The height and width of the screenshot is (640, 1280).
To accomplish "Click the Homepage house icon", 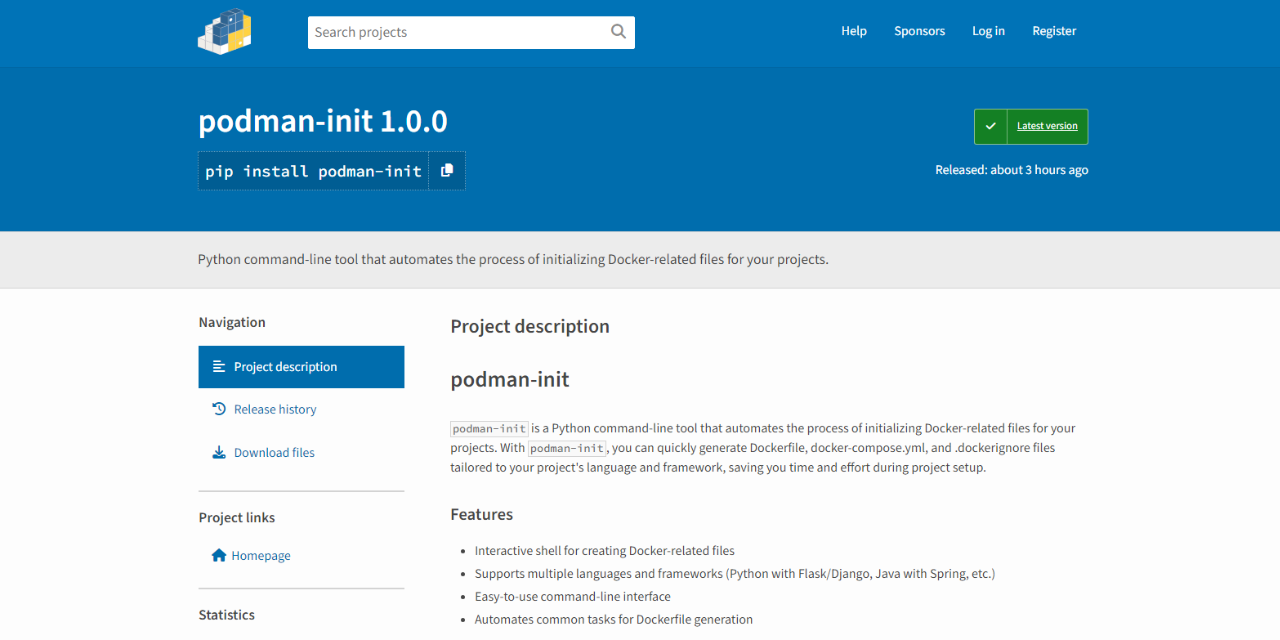I will pos(219,555).
